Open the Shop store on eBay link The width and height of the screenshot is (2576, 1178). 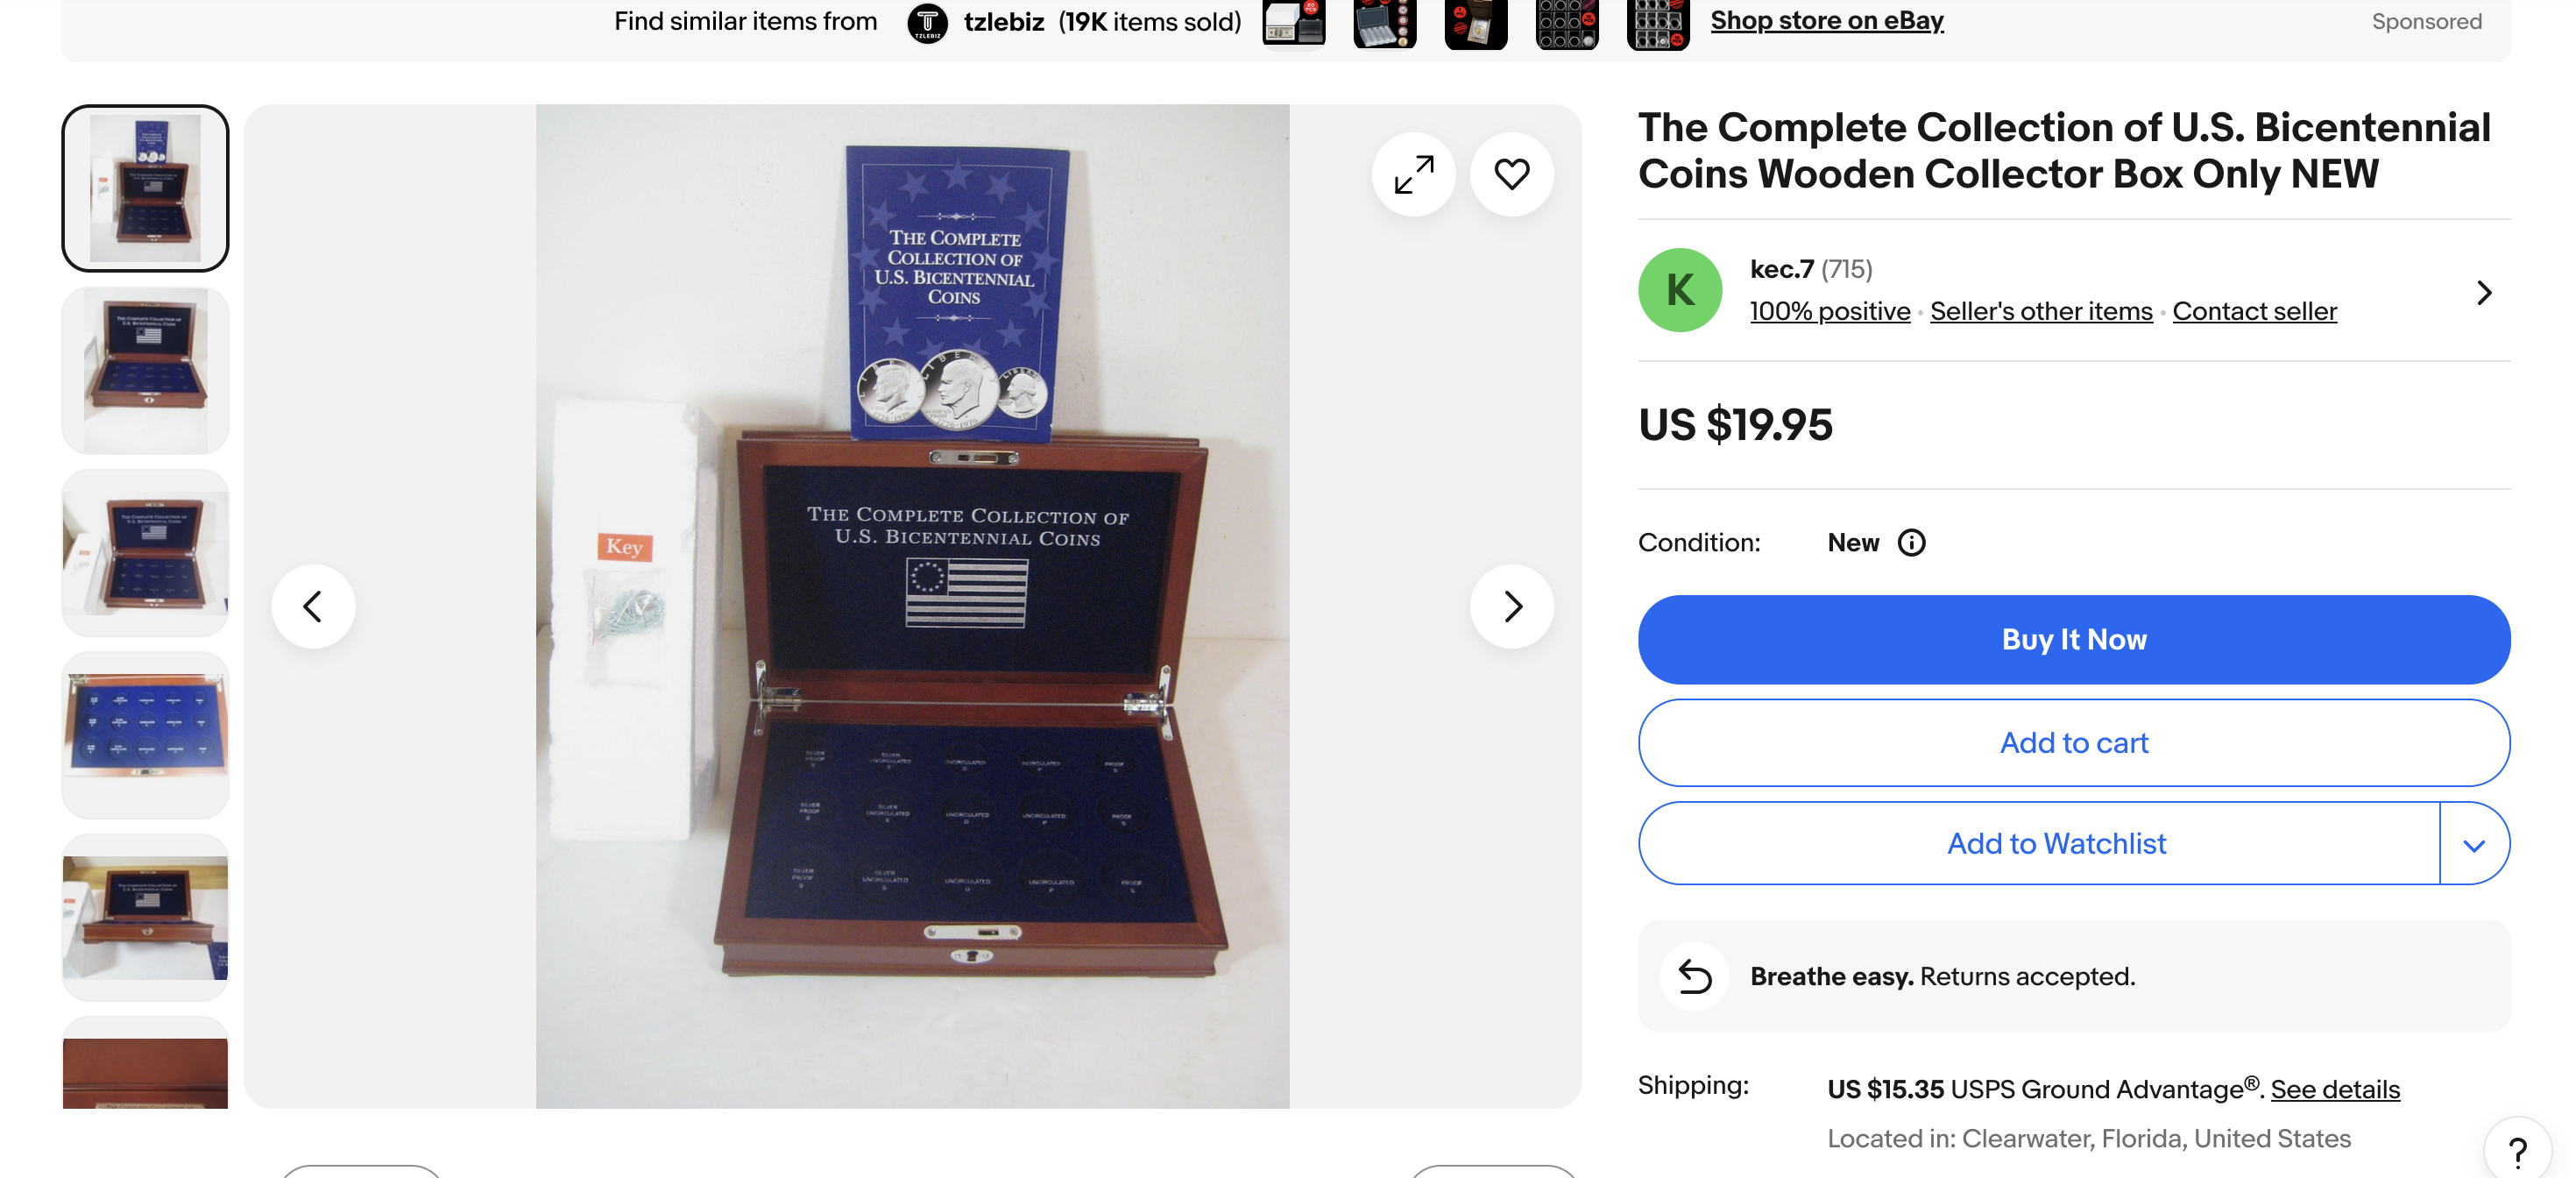click(x=1827, y=20)
